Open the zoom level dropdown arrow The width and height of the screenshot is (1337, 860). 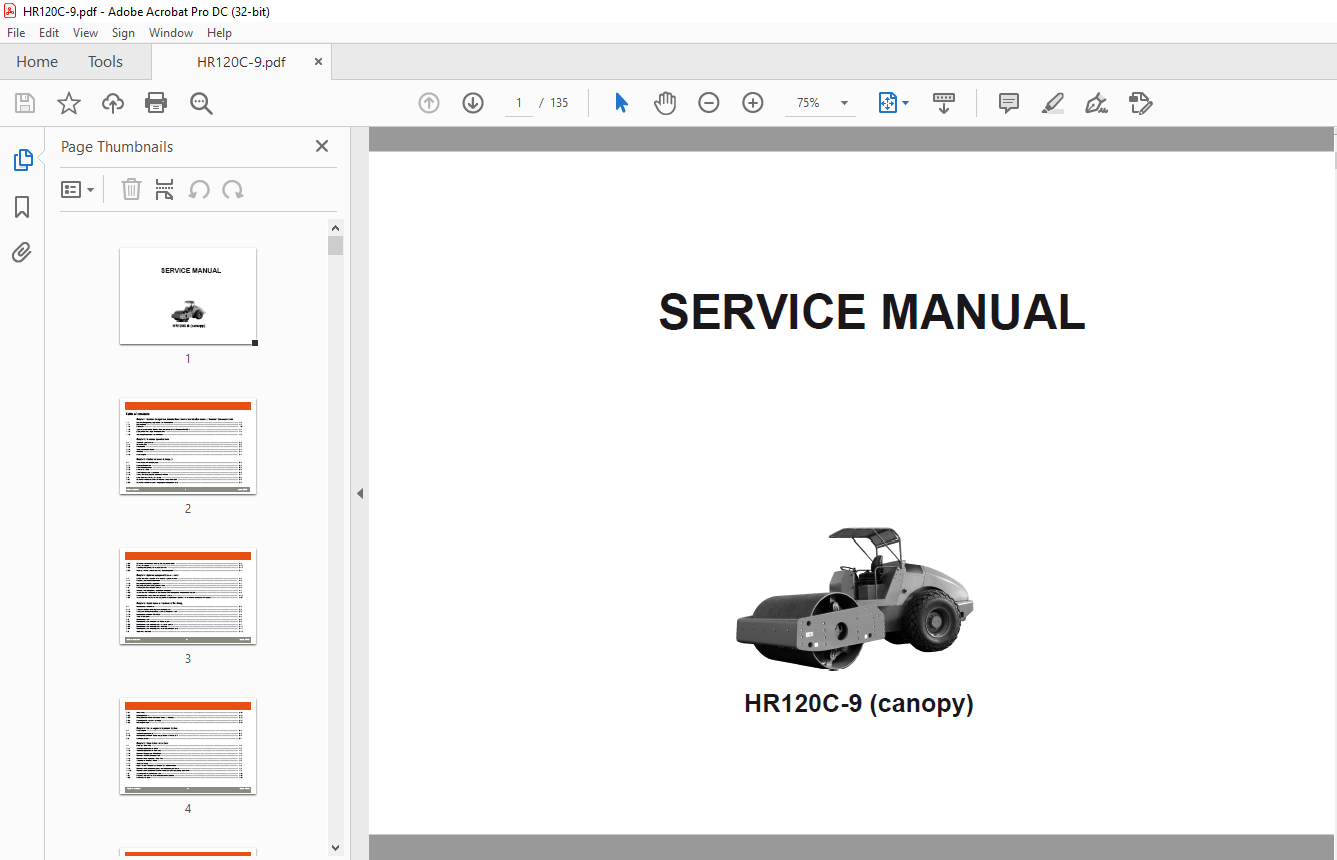[x=844, y=103]
